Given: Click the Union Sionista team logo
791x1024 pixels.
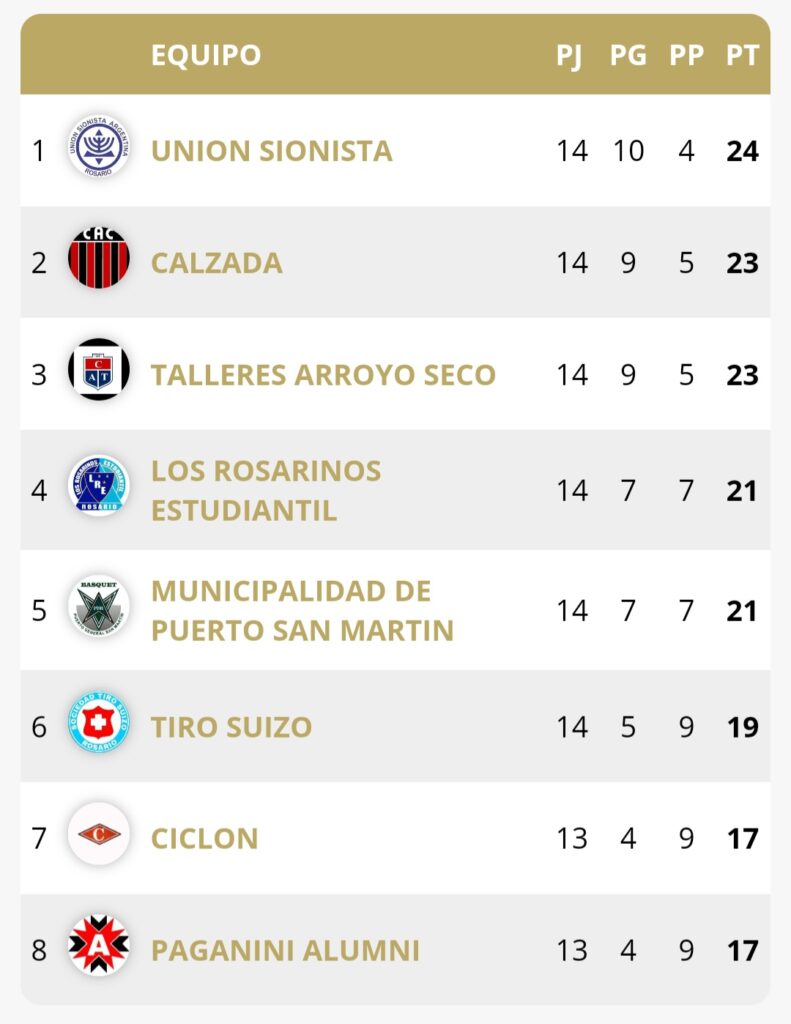Looking at the screenshot, I should (99, 150).
